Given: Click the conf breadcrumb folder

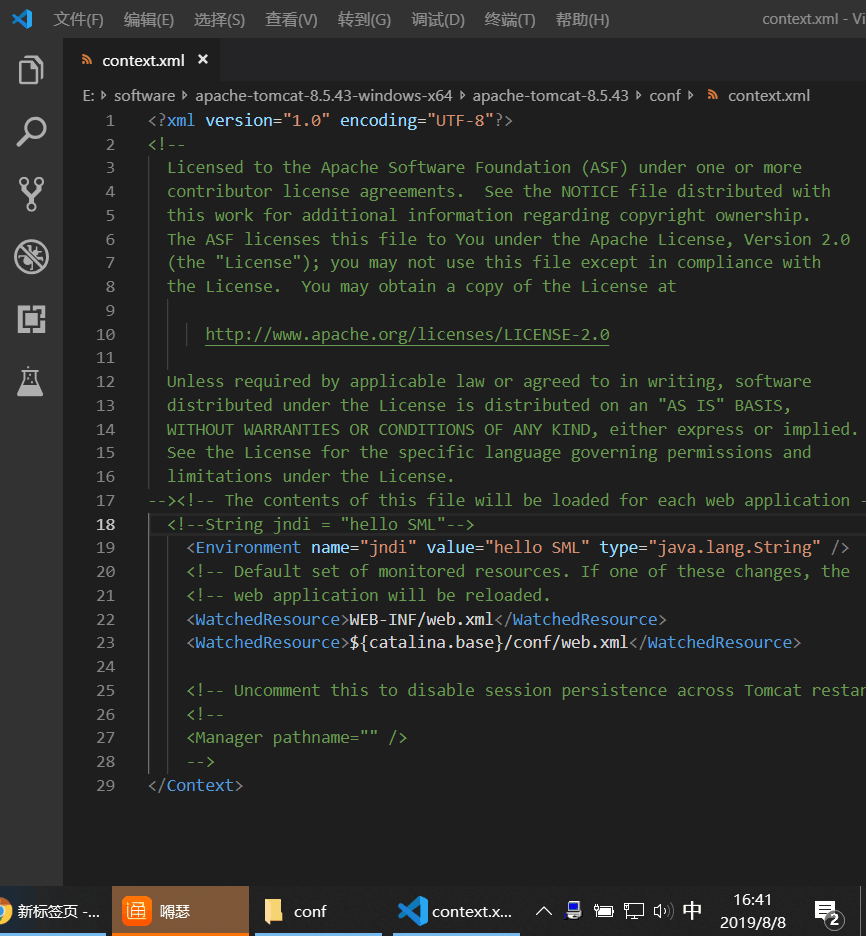Looking at the screenshot, I should 665,96.
